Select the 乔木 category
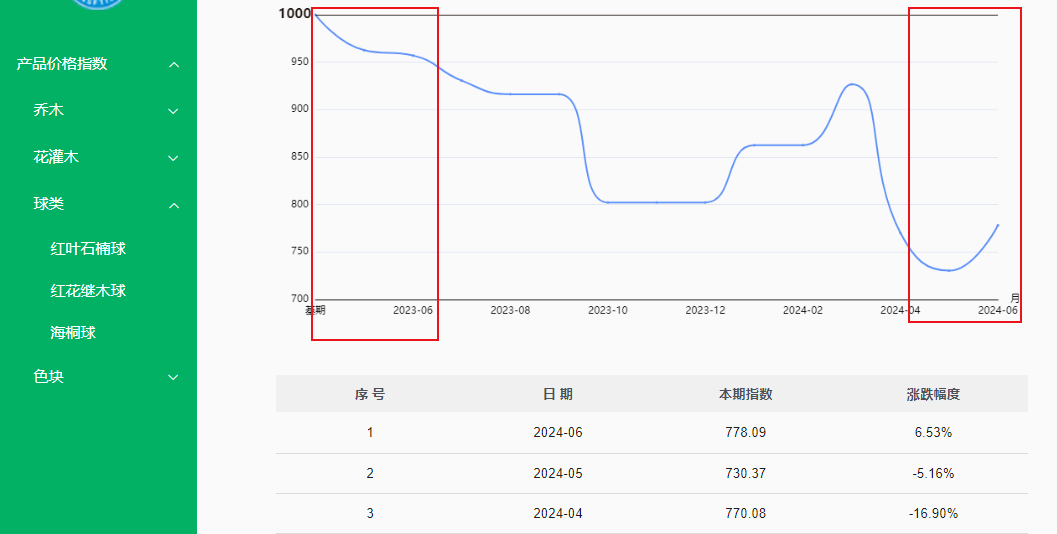 pyautogui.click(x=49, y=111)
